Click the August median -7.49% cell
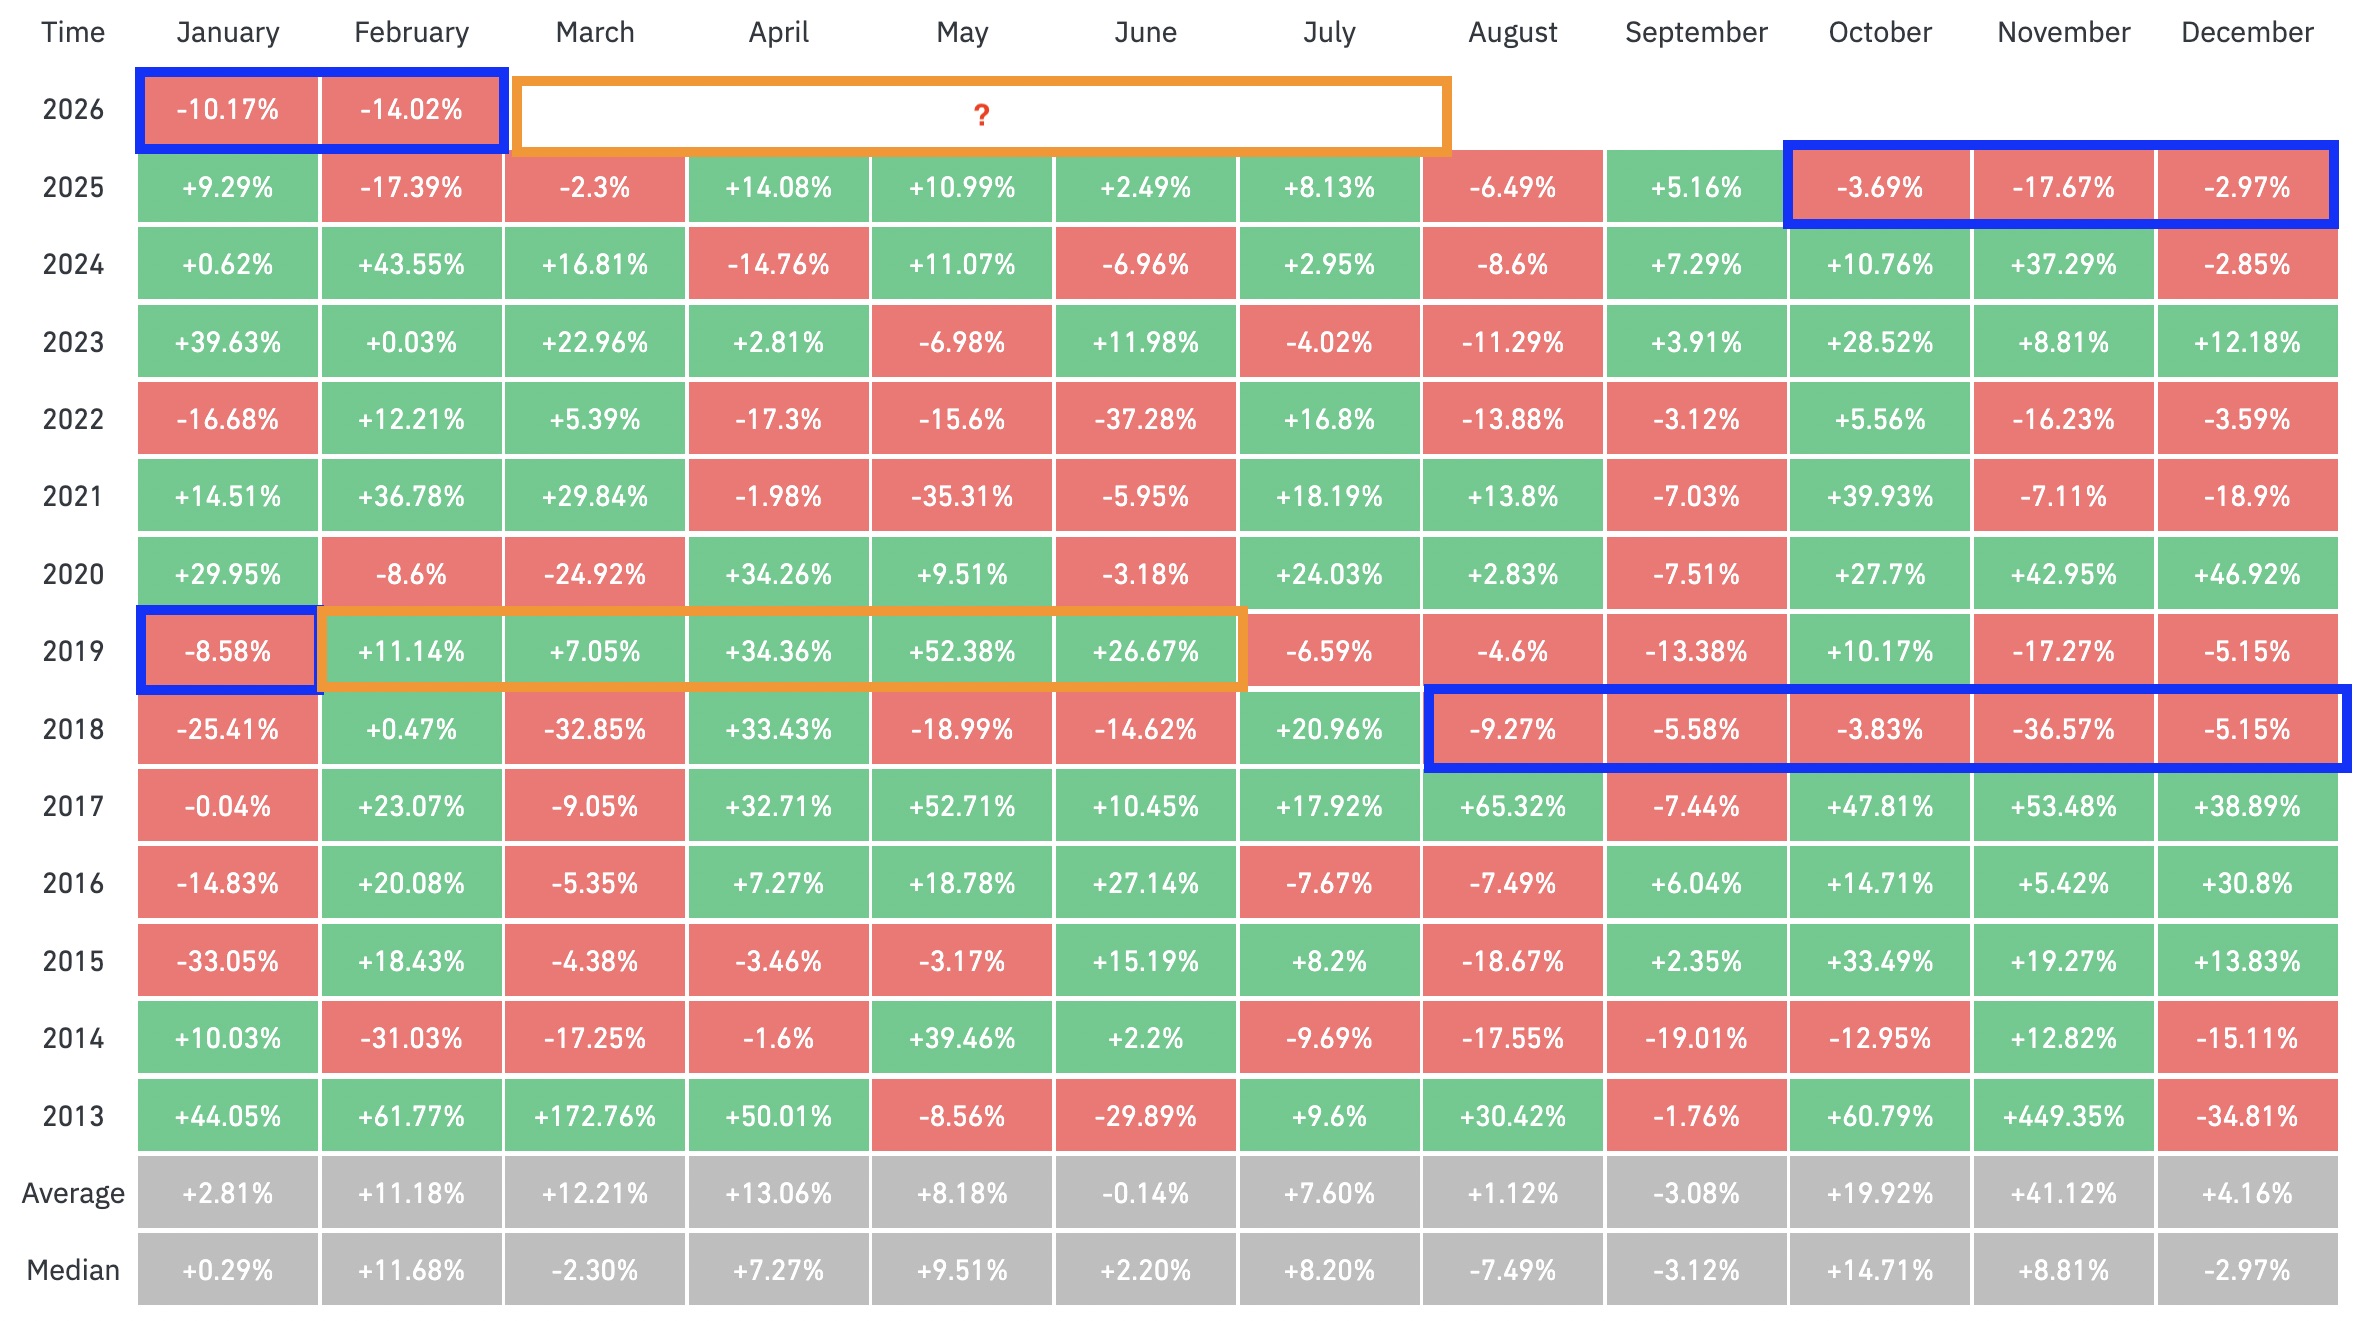Image resolution: width=2364 pixels, height=1321 pixels. click(x=1512, y=1270)
